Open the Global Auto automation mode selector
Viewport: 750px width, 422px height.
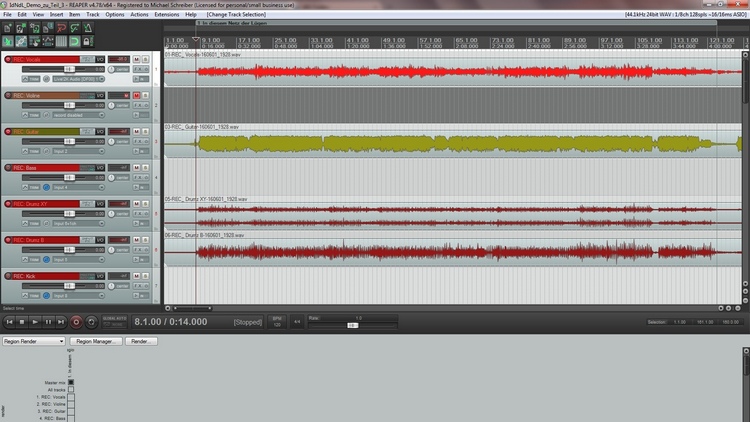coord(114,322)
